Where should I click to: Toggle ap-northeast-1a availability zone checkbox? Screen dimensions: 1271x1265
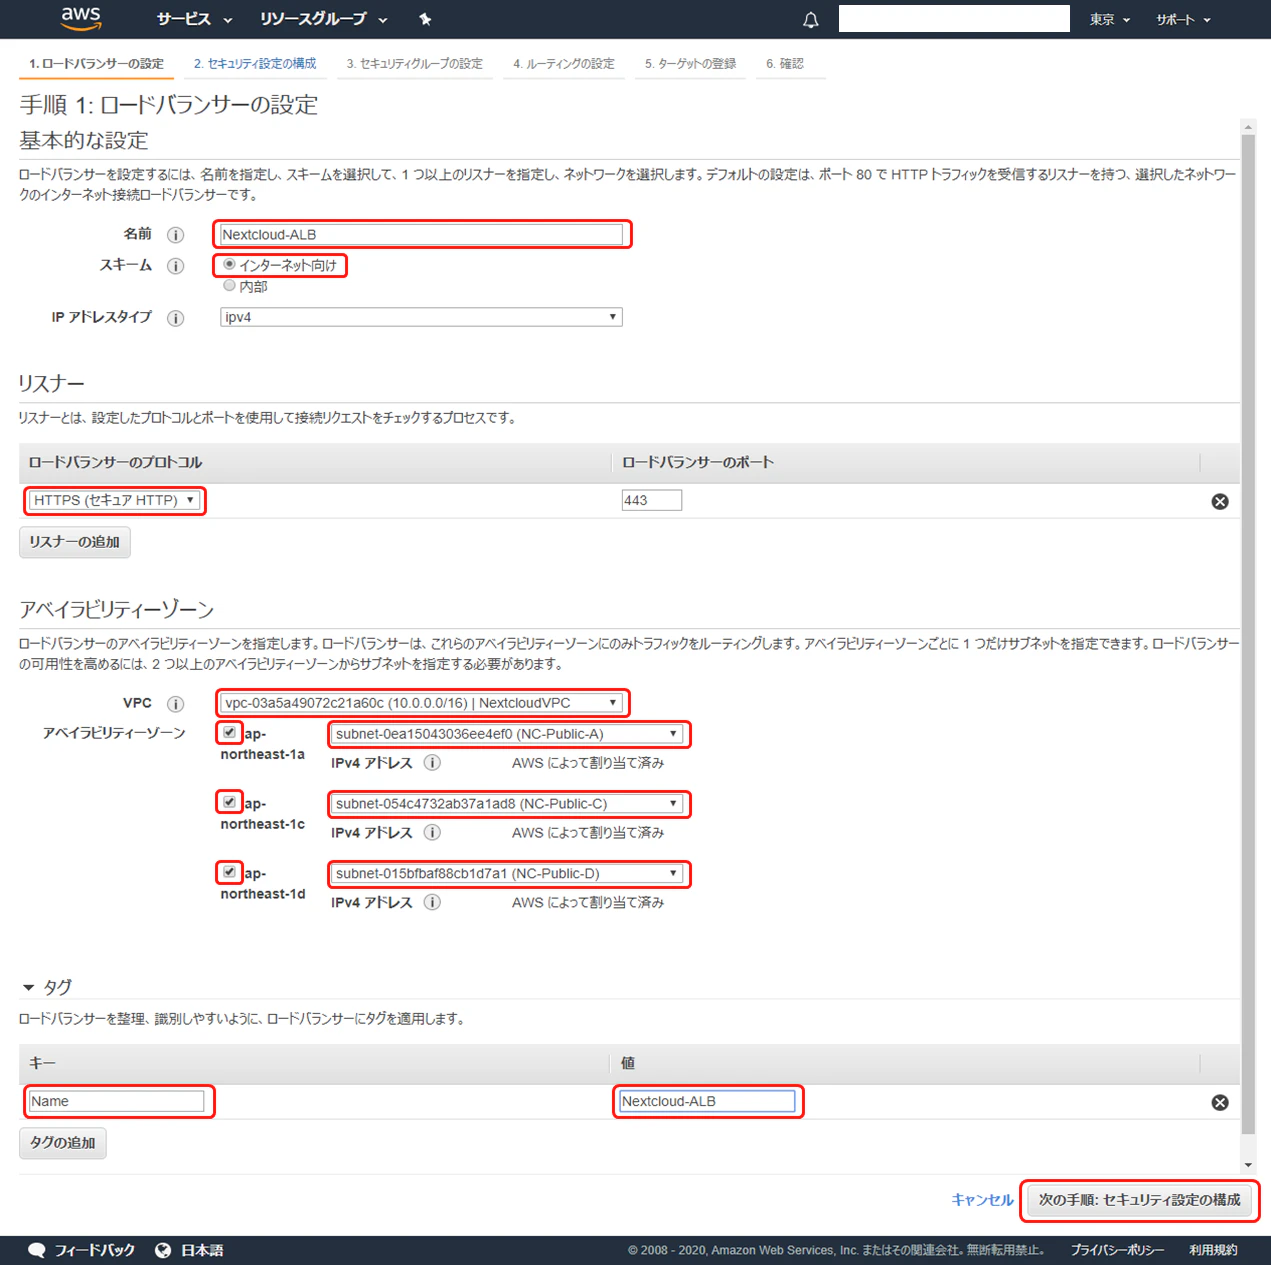pyautogui.click(x=229, y=732)
